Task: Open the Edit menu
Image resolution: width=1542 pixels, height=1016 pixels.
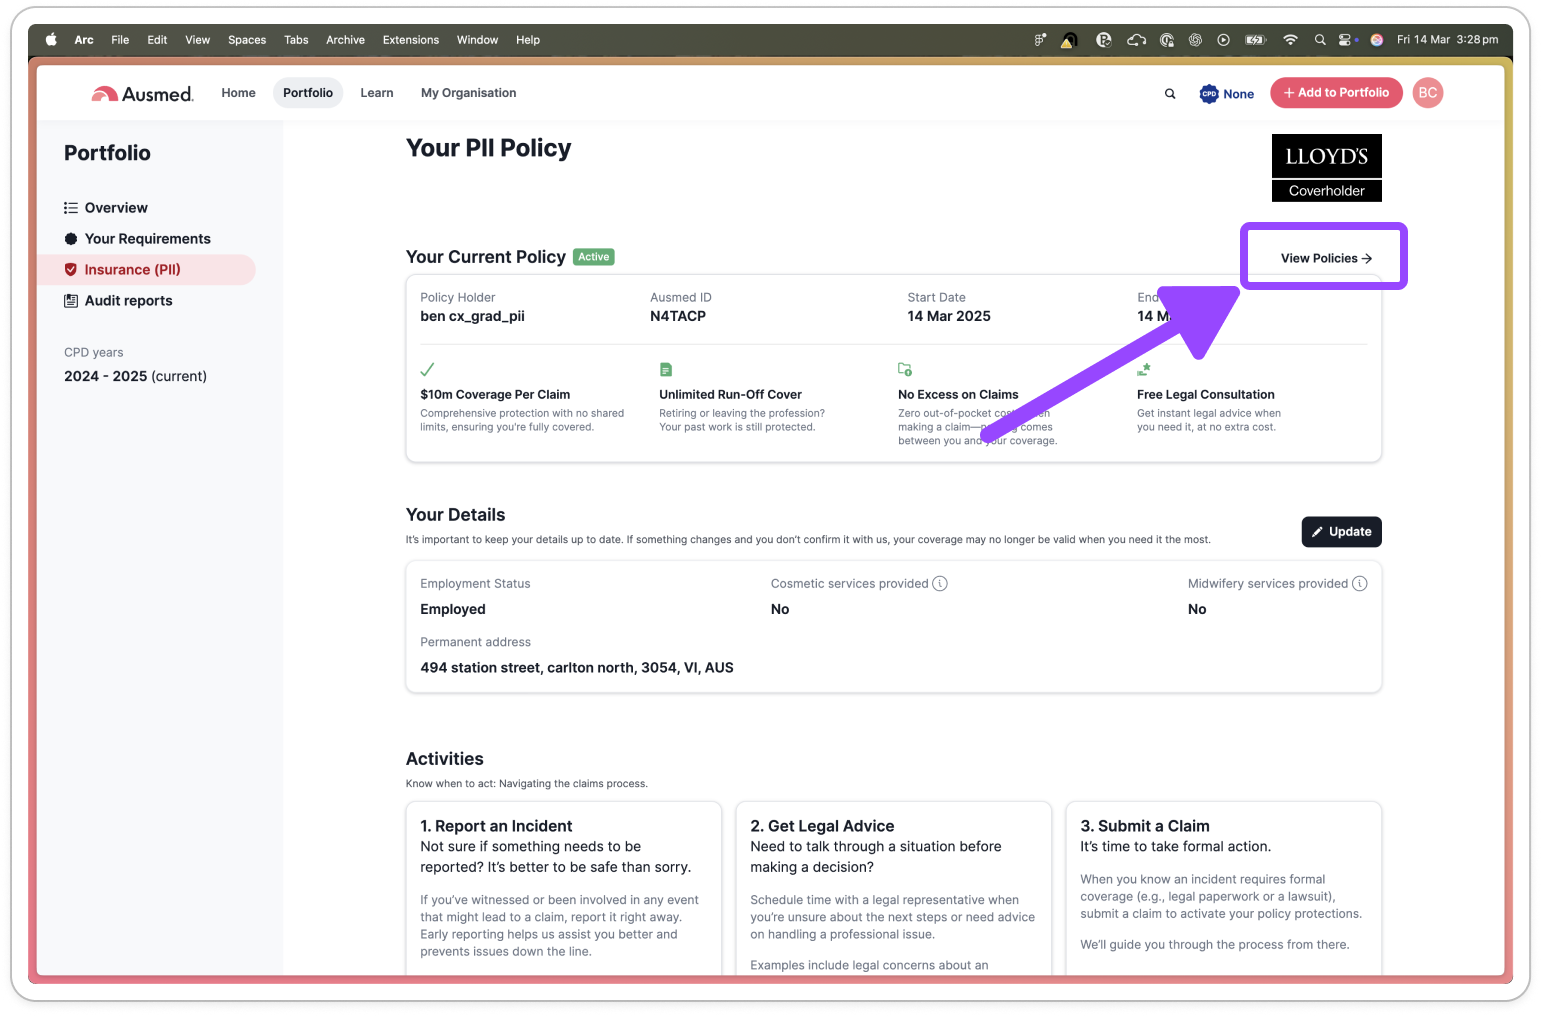Action: (x=157, y=40)
